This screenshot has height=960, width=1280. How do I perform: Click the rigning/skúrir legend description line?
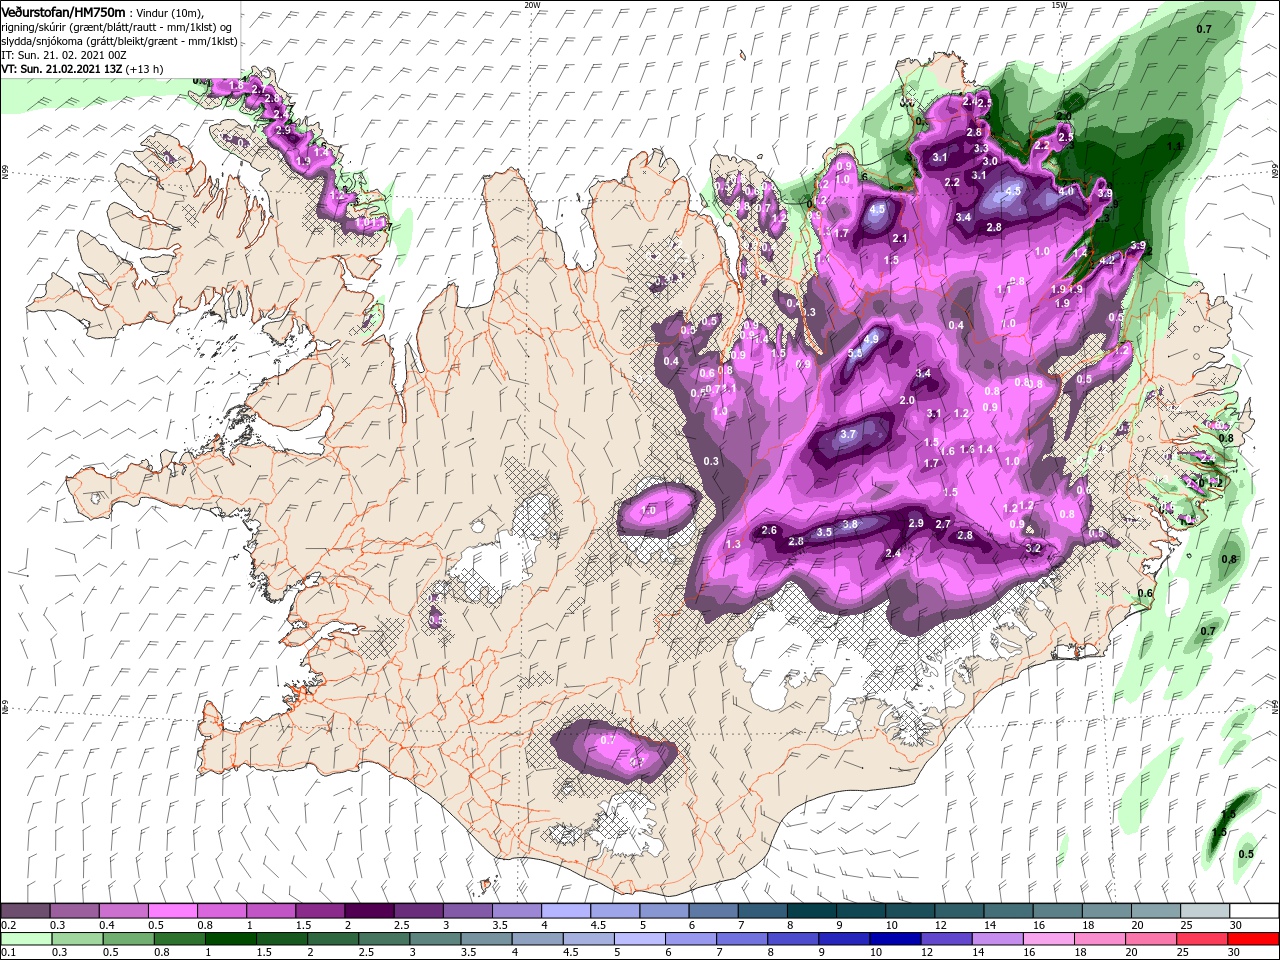[x=117, y=27]
